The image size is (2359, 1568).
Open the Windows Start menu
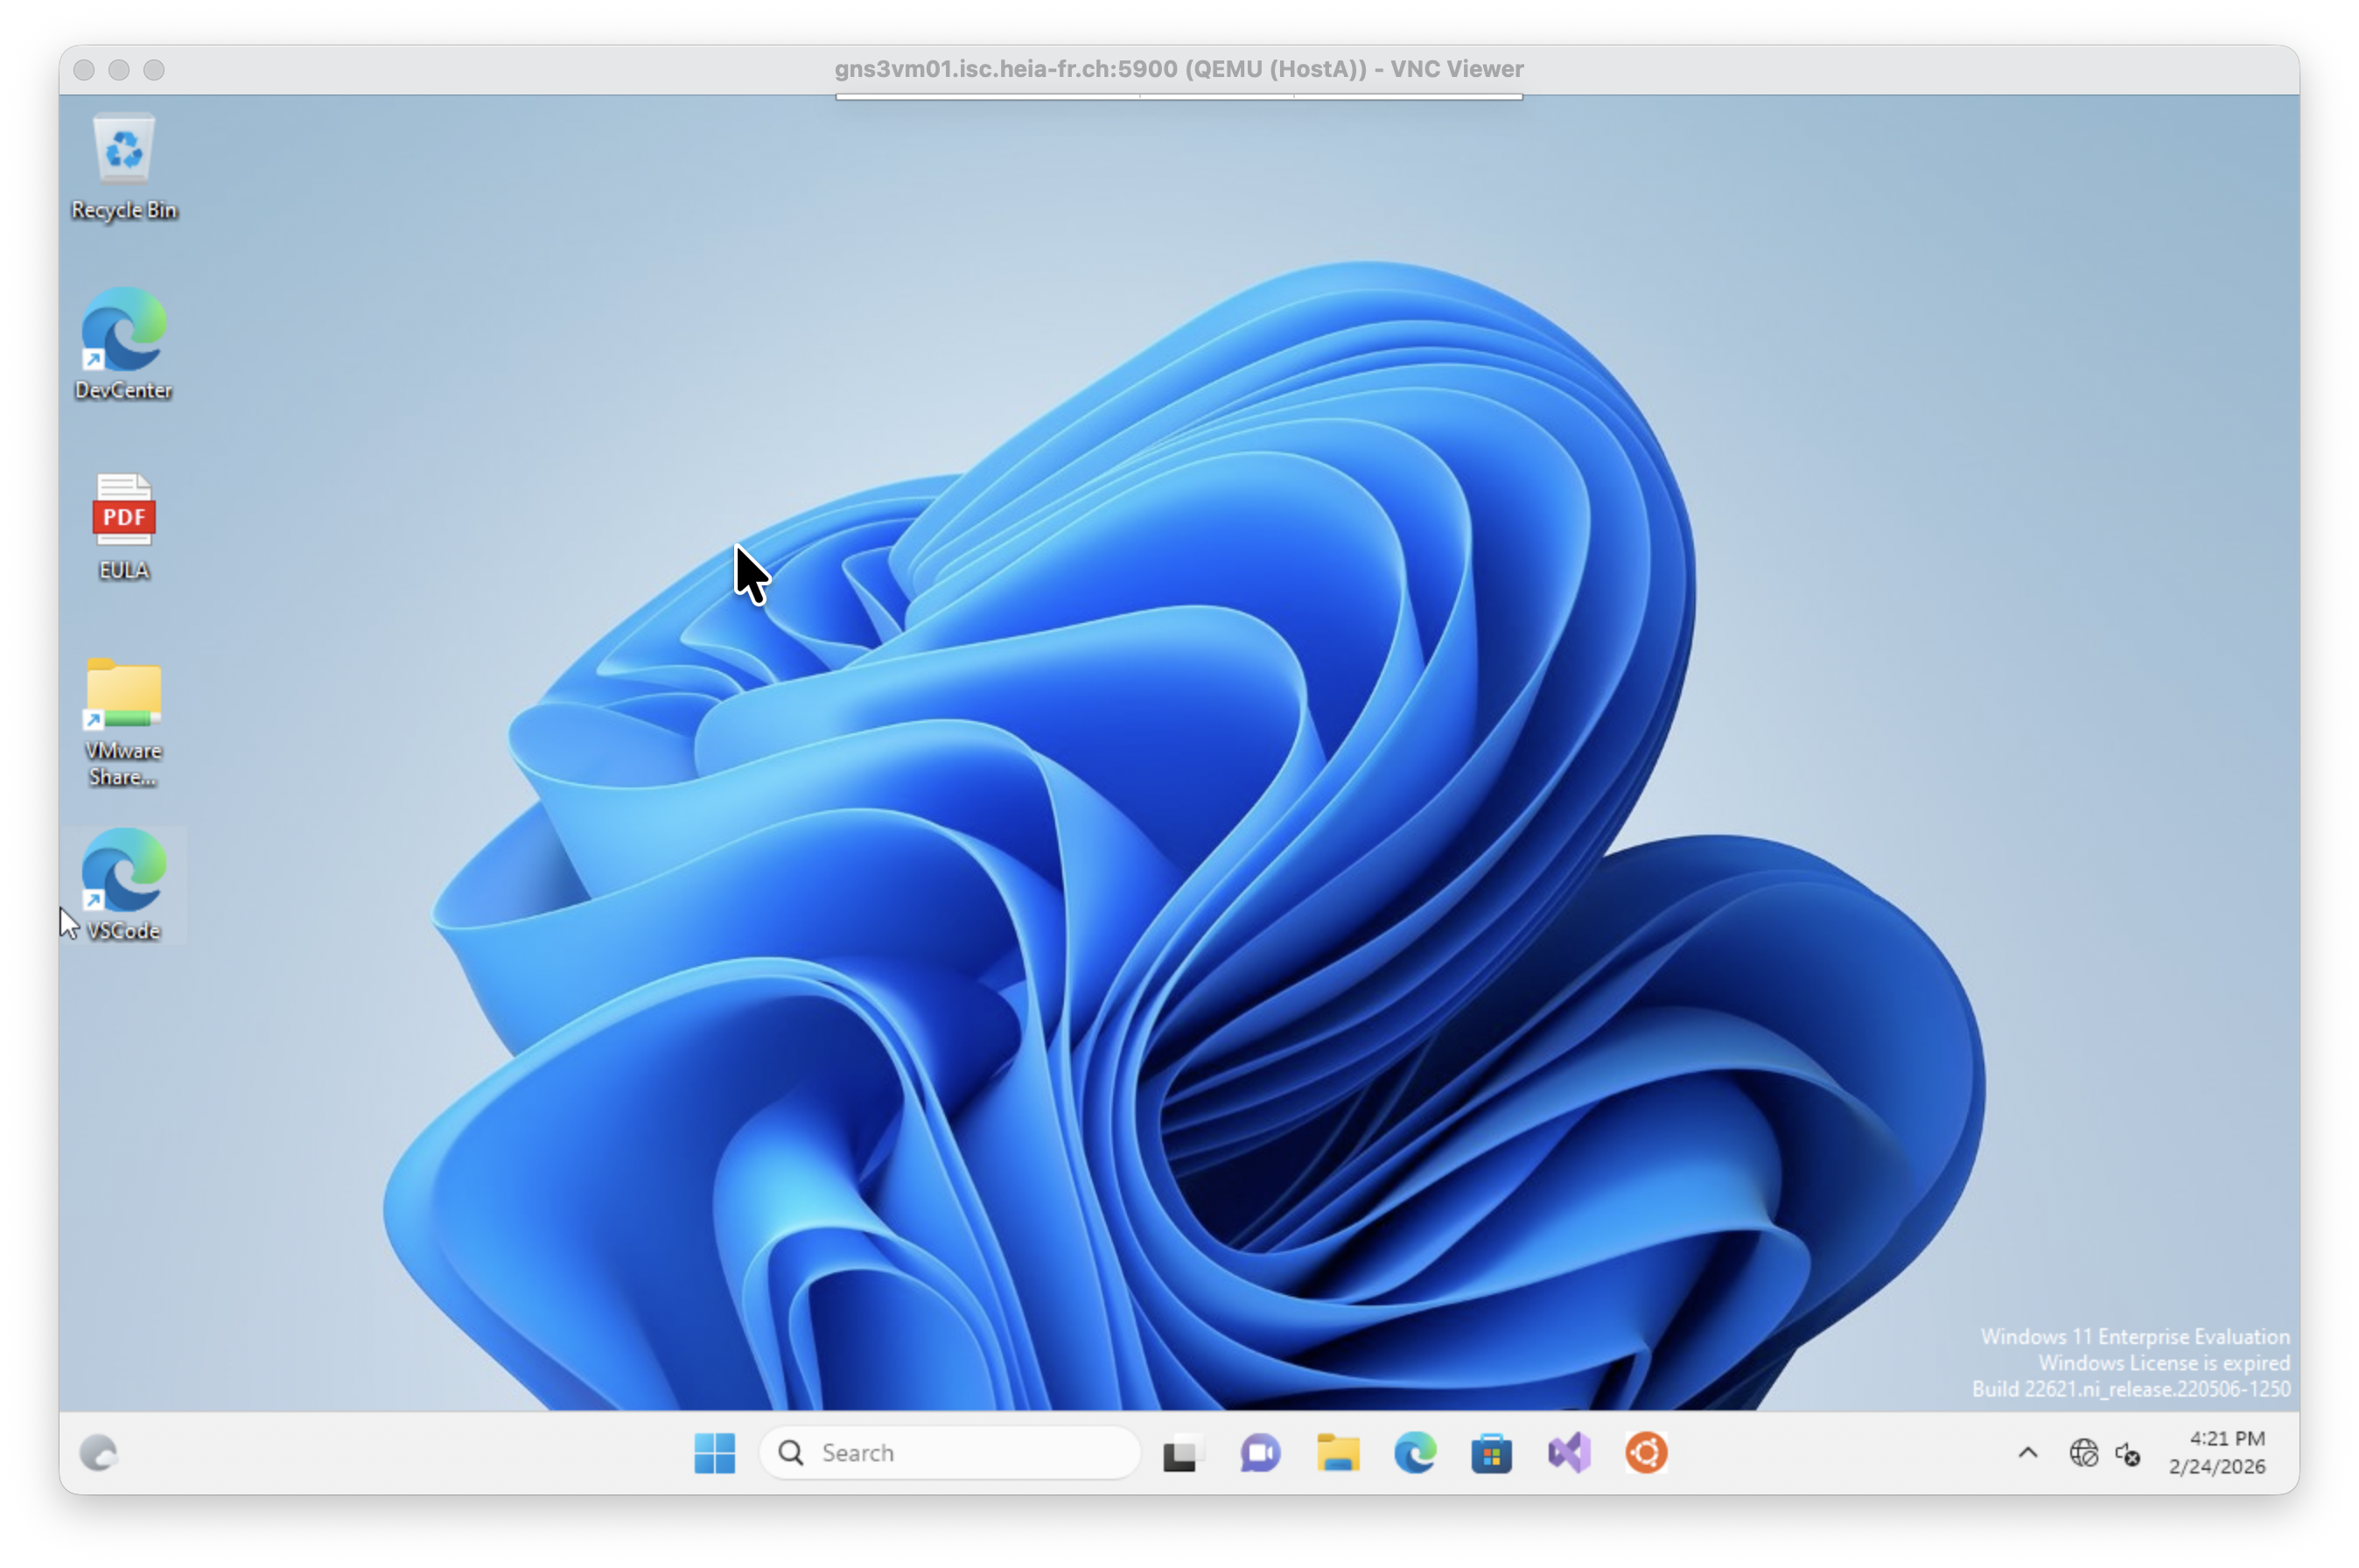click(x=714, y=1452)
